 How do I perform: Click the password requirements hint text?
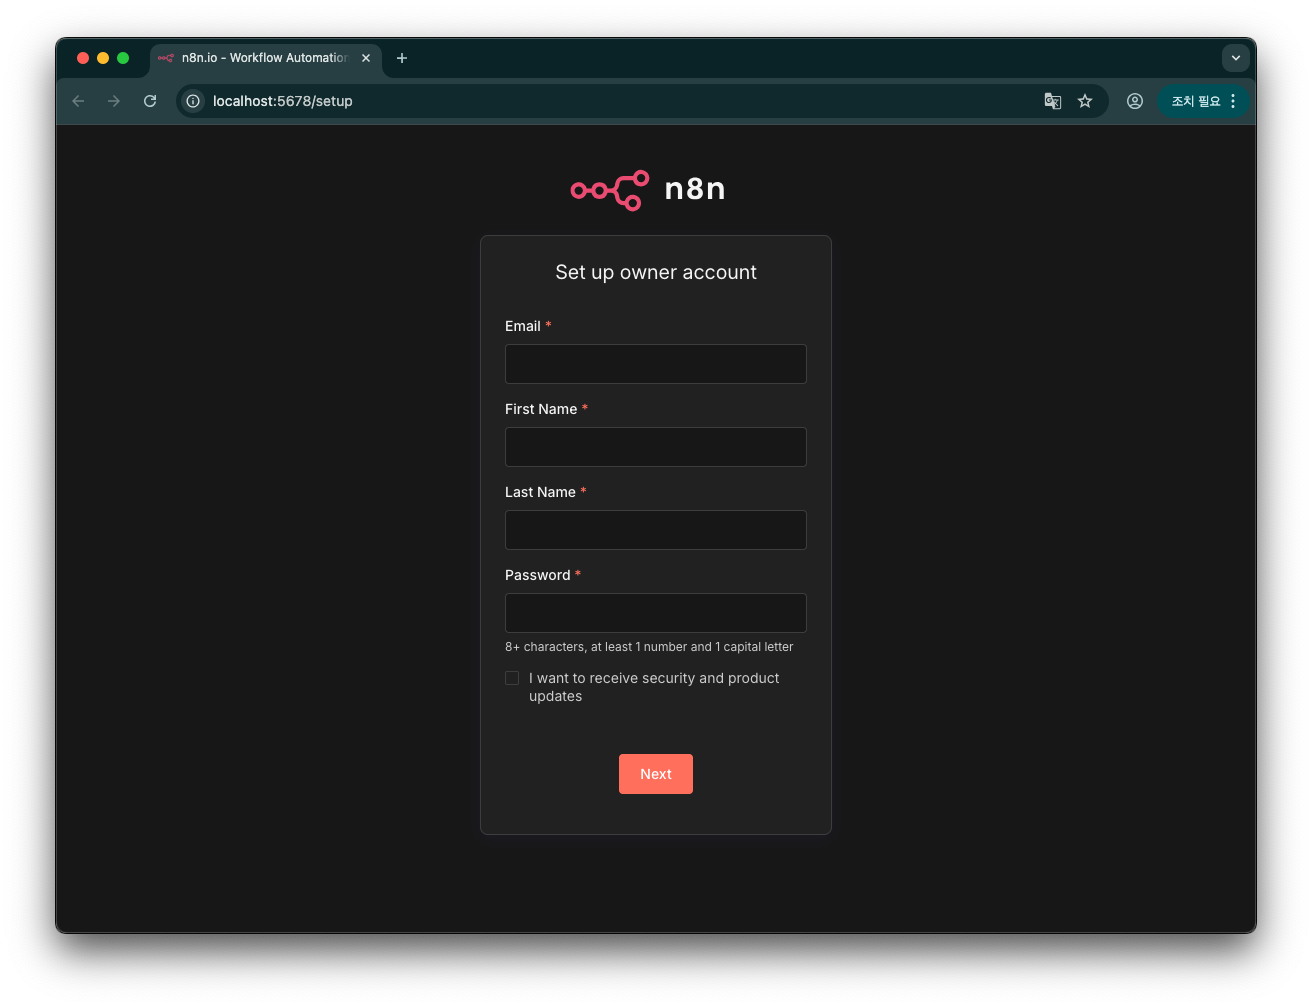649,647
